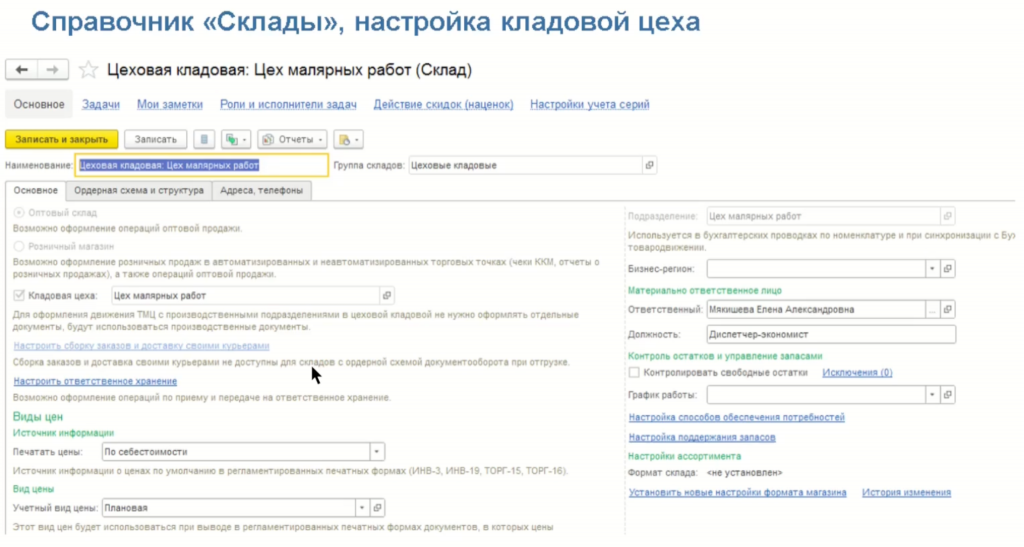Open Настроить ответственное хранение link
This screenshot has height=547, width=1024.
(x=95, y=381)
